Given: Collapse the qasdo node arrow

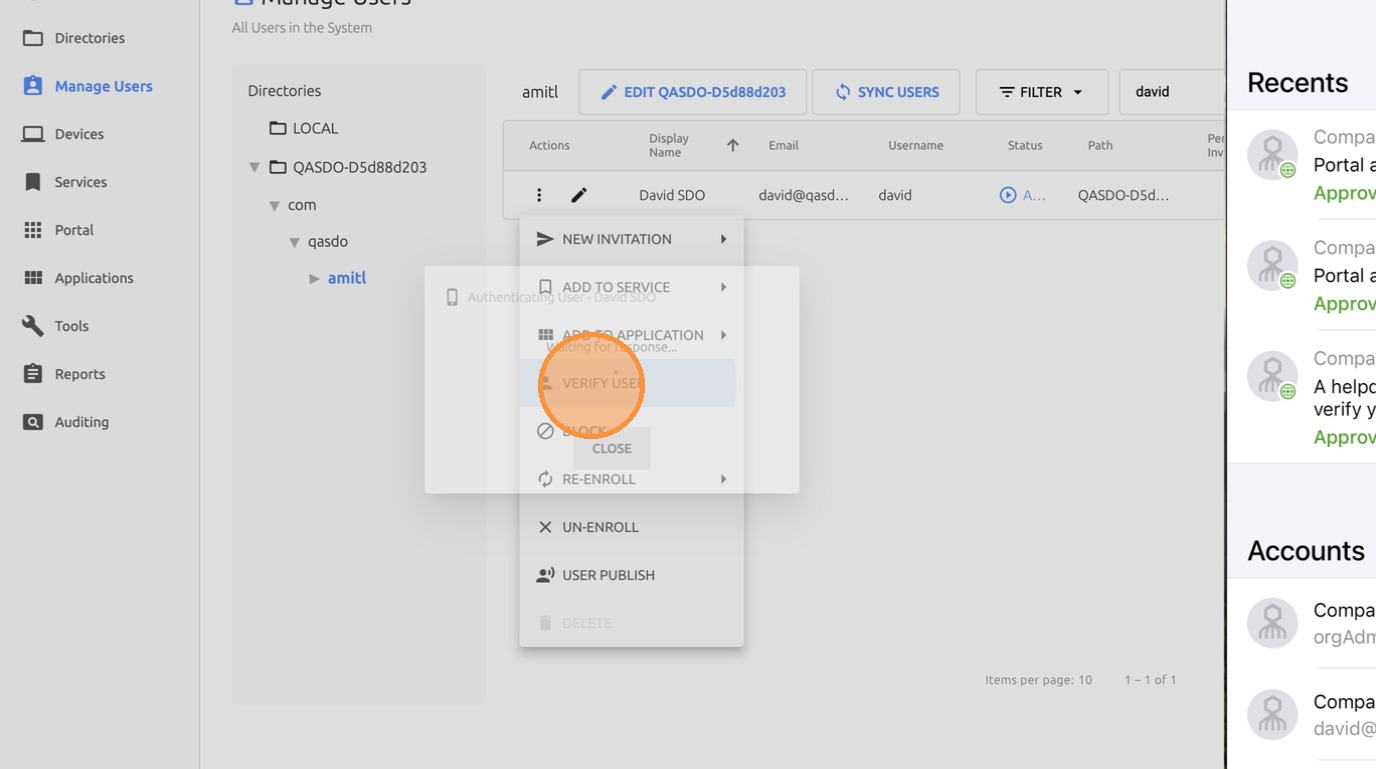Looking at the screenshot, I should tap(294, 242).
